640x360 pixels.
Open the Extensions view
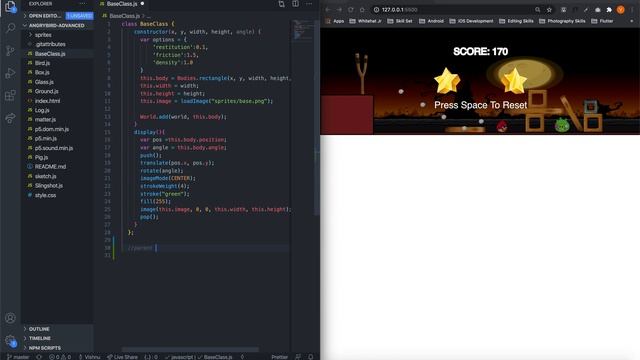[10, 96]
